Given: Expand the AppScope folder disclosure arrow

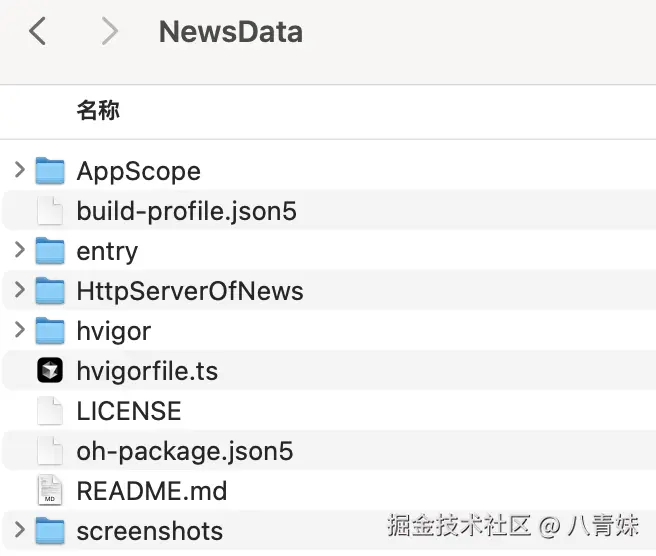Looking at the screenshot, I should (x=19, y=170).
